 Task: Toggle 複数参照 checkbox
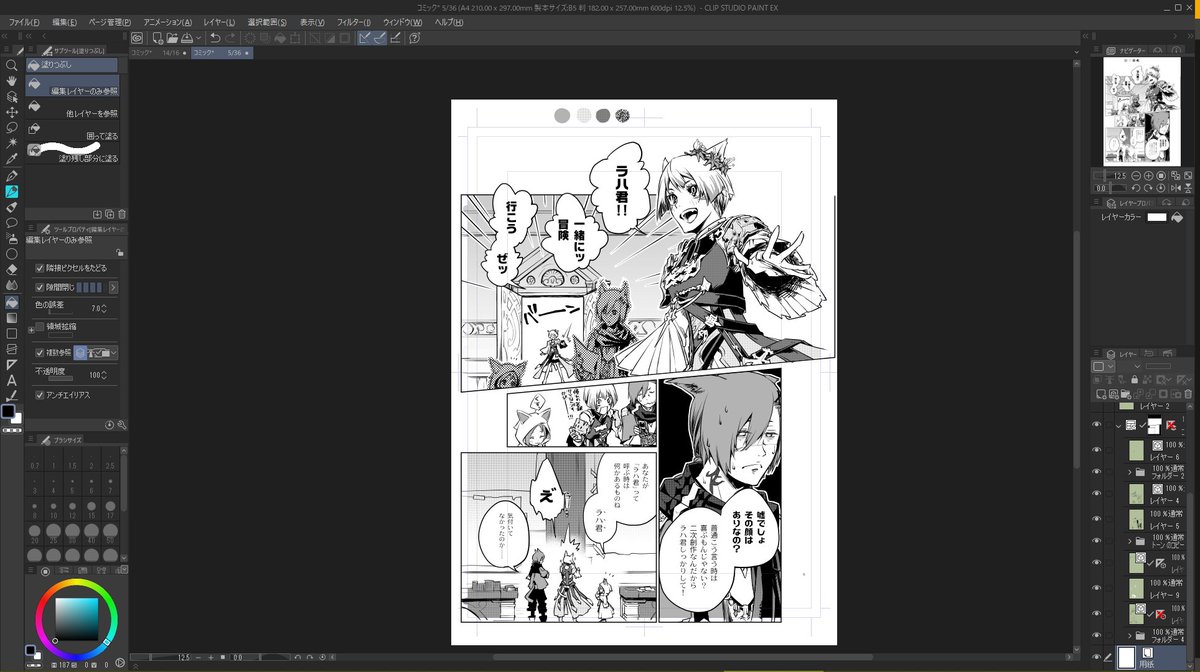(x=40, y=352)
